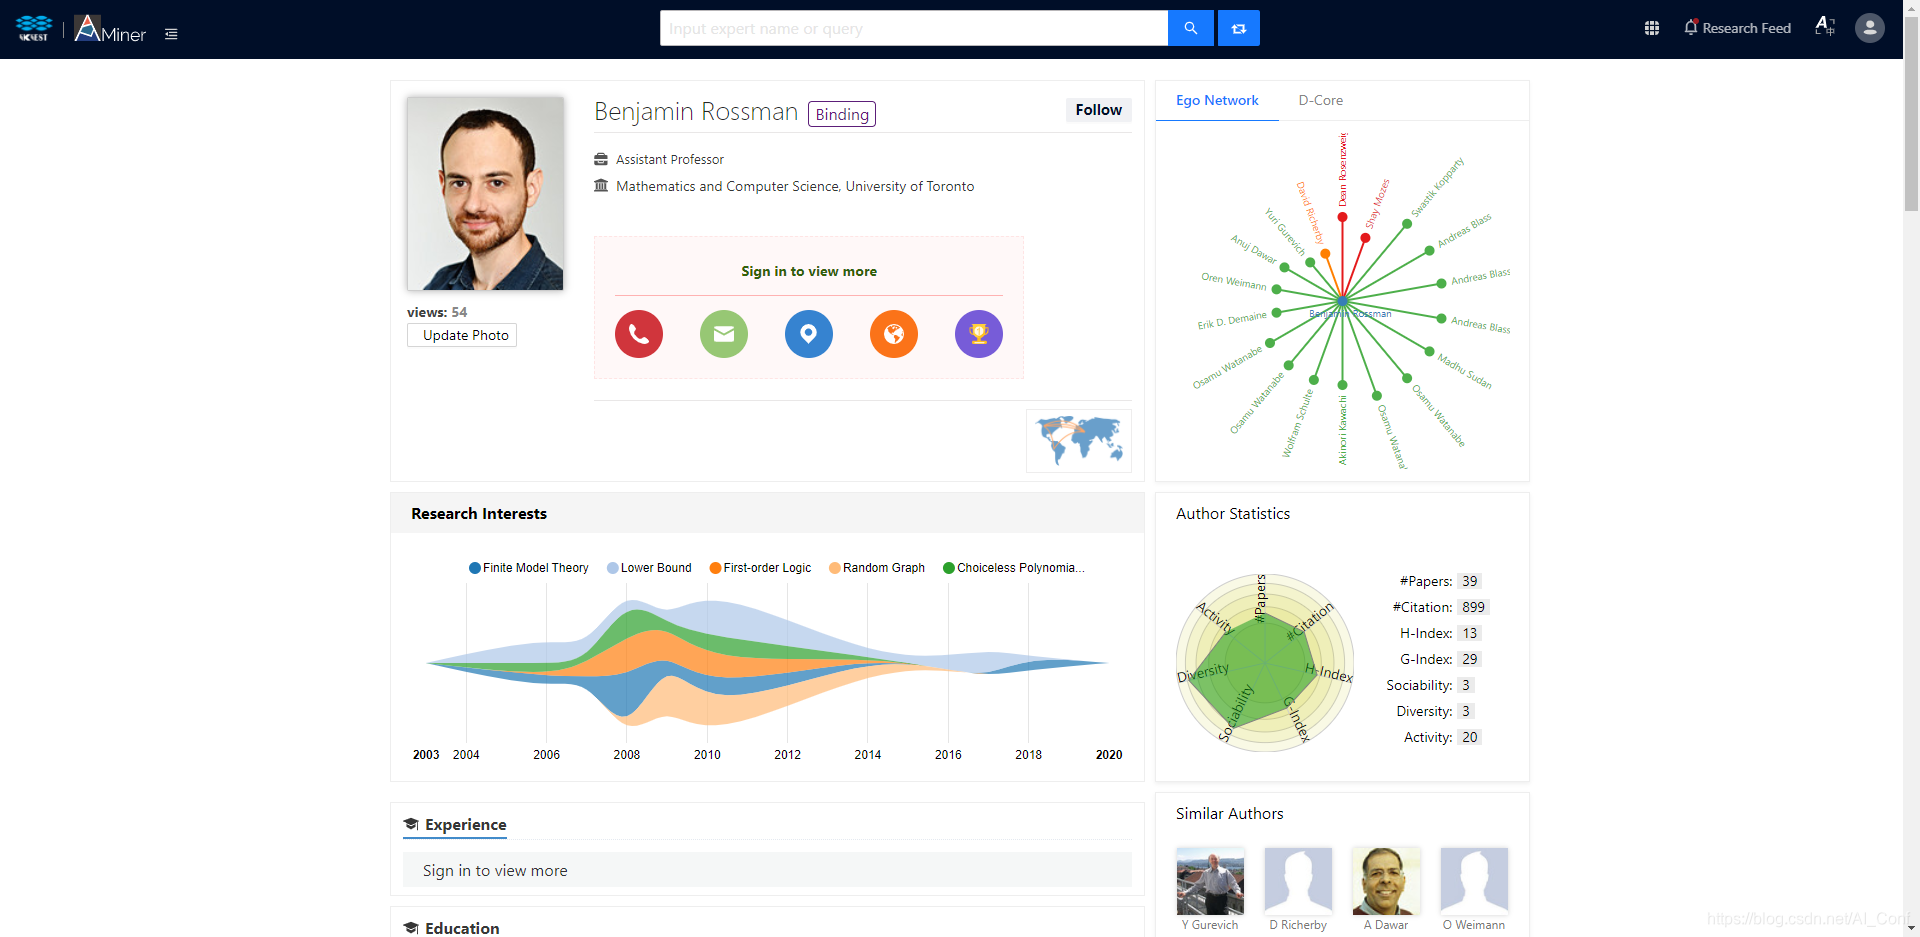Click the Oren Weimann network node
The image size is (1920, 937).
click(x=1277, y=289)
